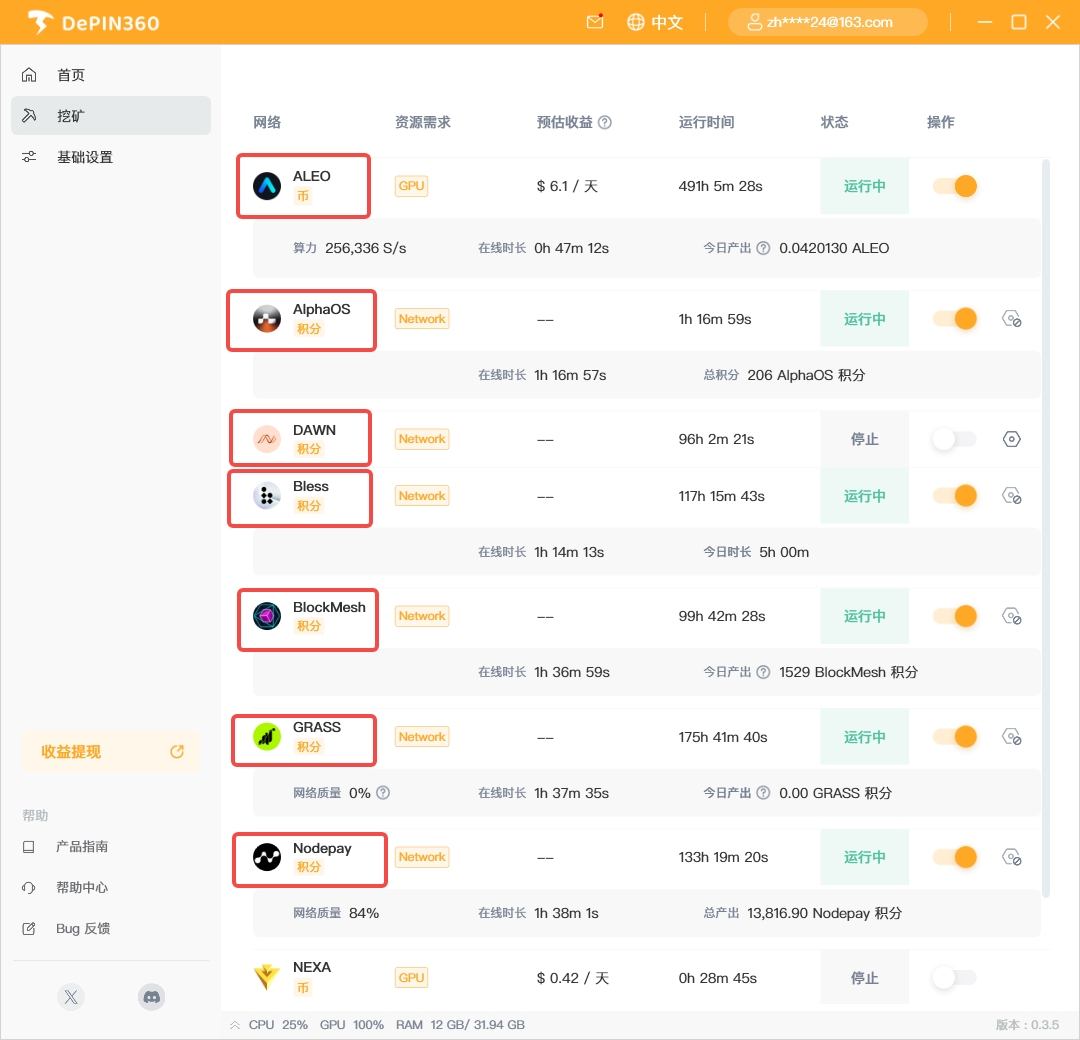The height and width of the screenshot is (1040, 1080).
Task: Turn off AlphaOS mining toggle
Action: [x=955, y=319]
